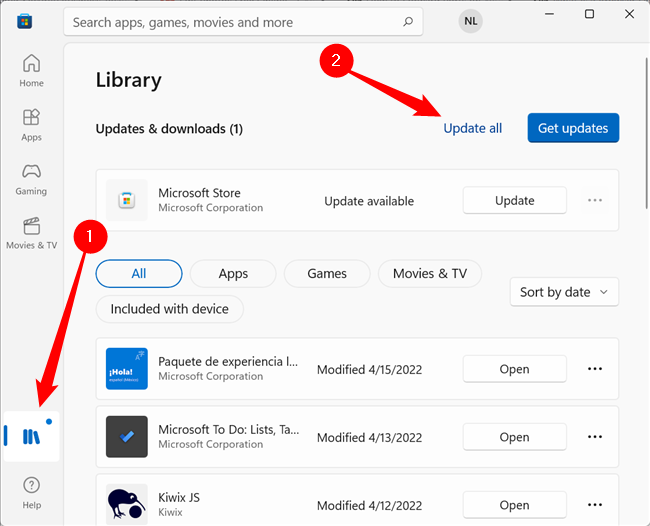650x526 pixels.
Task: Click the Get updates button
Action: 573,128
